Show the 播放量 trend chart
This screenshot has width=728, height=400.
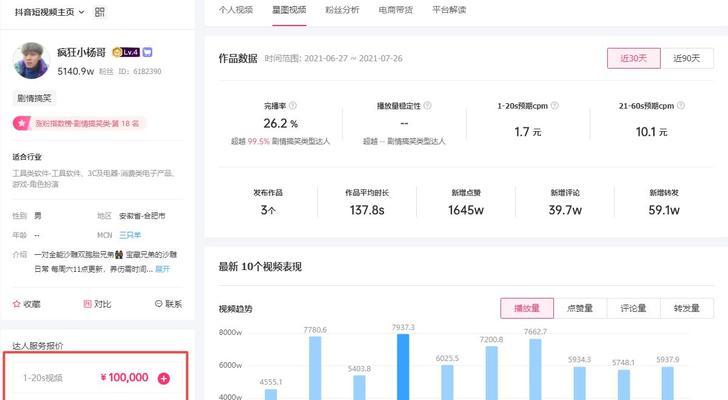click(x=527, y=308)
